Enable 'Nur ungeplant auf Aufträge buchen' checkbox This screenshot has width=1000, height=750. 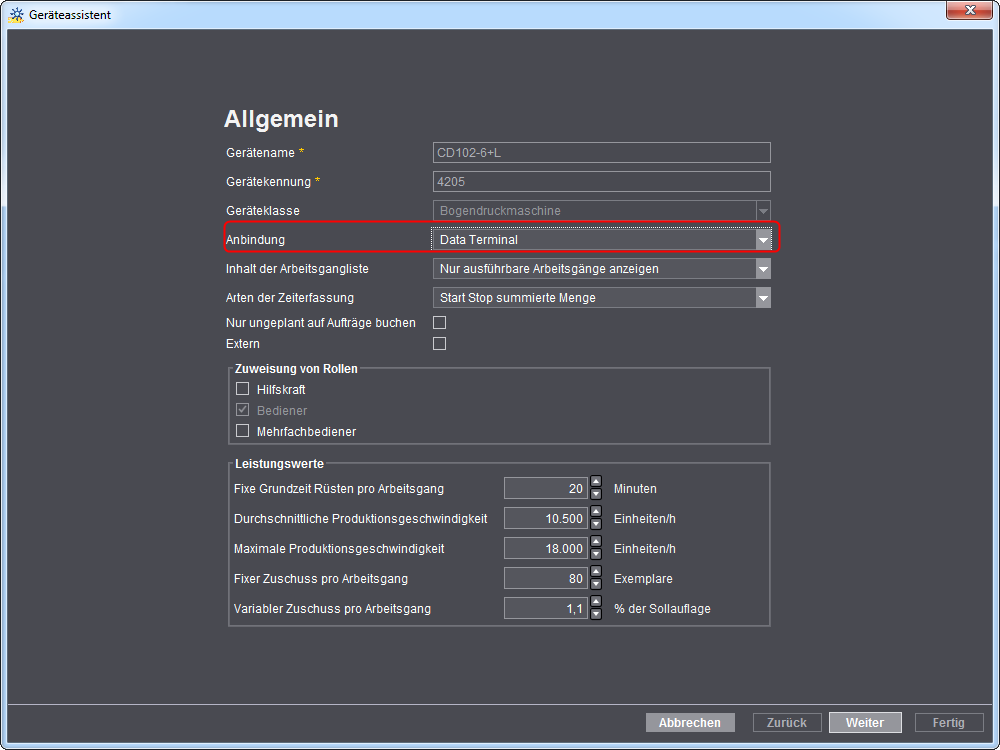click(439, 323)
